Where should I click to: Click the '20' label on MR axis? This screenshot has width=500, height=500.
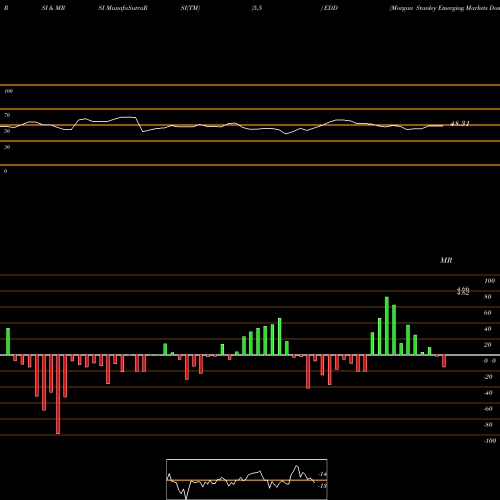(488, 345)
